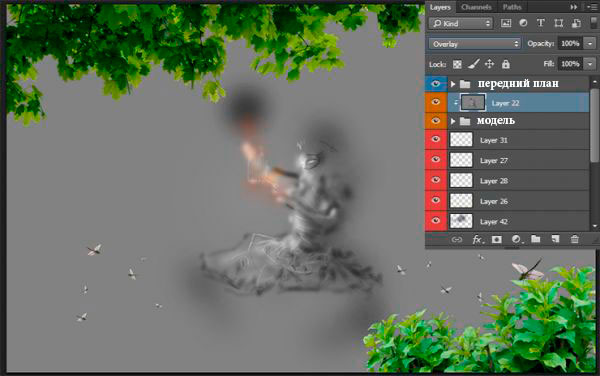600x376 pixels.
Task: Collapse panels with double arrow icon
Action: [x=574, y=7]
